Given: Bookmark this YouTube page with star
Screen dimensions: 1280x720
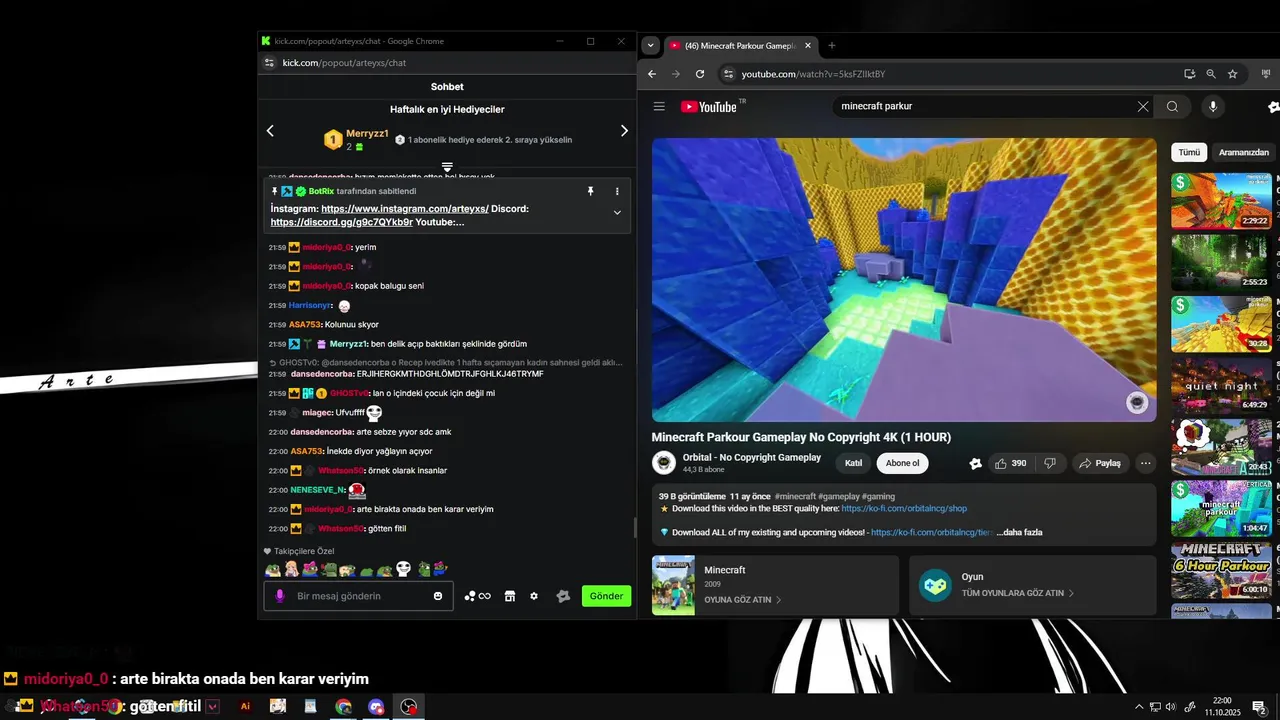Looking at the screenshot, I should tap(1233, 74).
